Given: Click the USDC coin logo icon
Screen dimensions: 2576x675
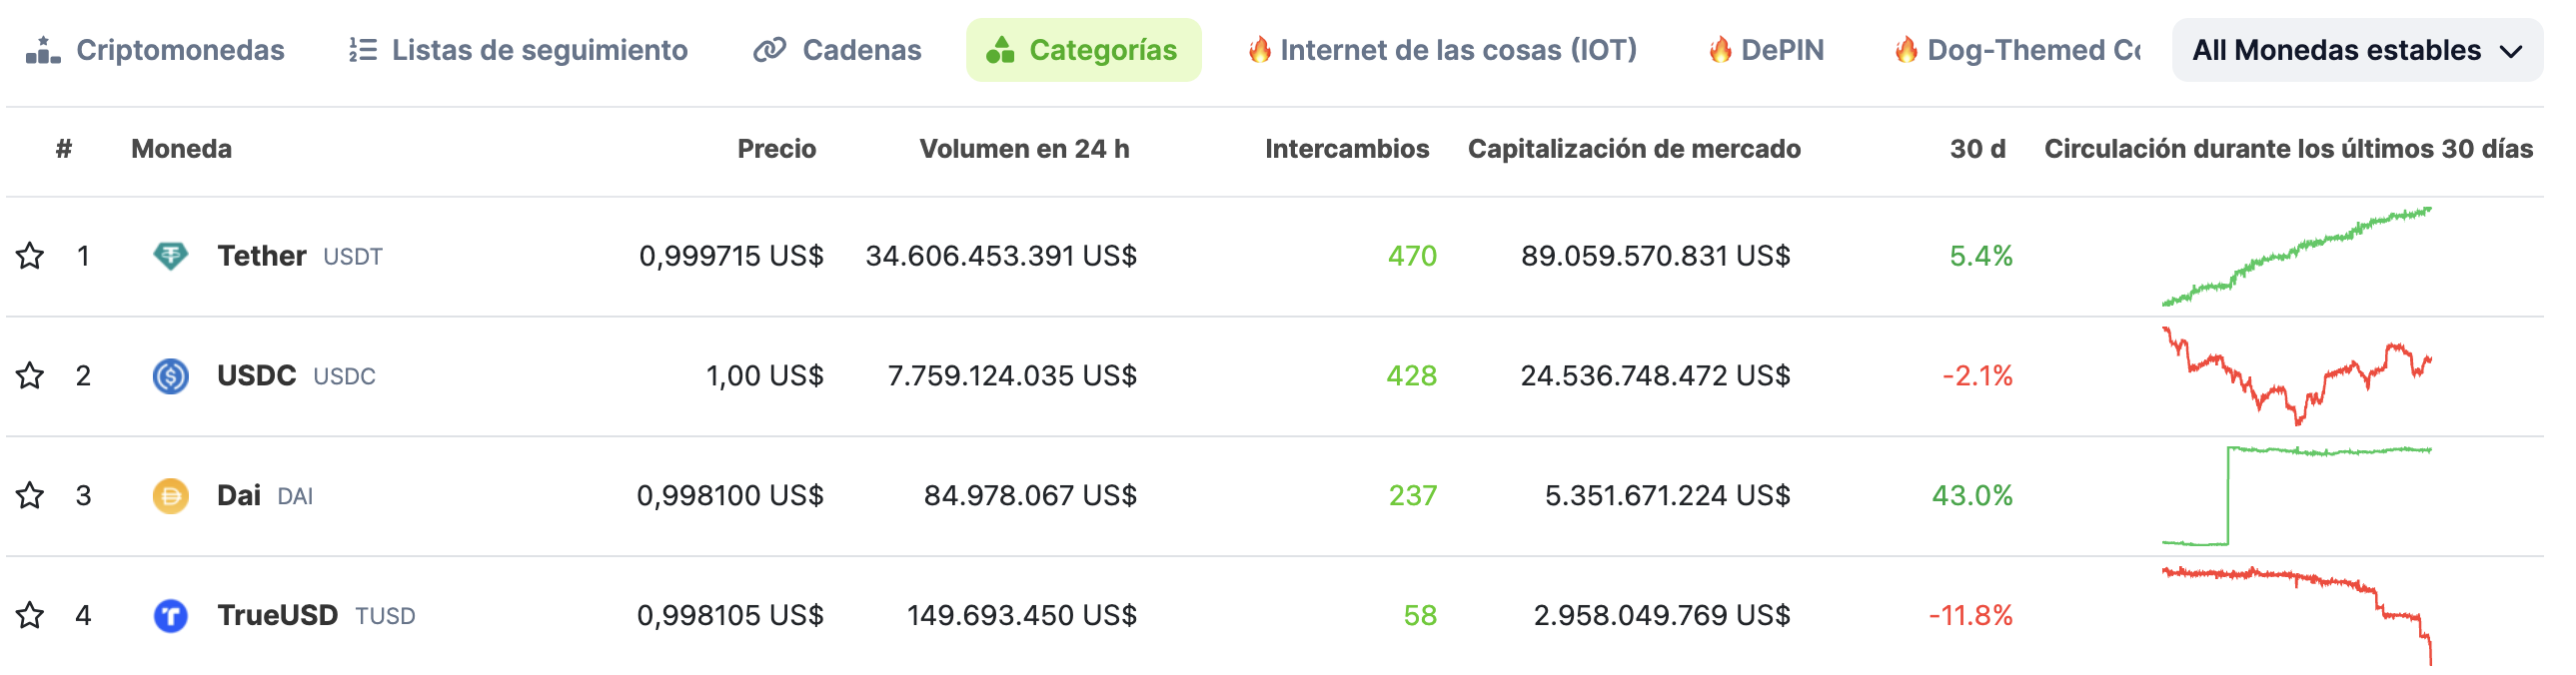Looking at the screenshot, I should [x=170, y=376].
